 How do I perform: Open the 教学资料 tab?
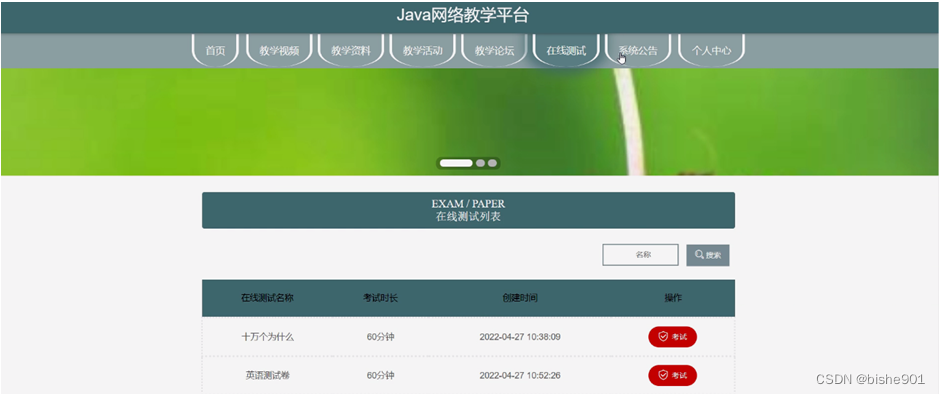click(351, 50)
